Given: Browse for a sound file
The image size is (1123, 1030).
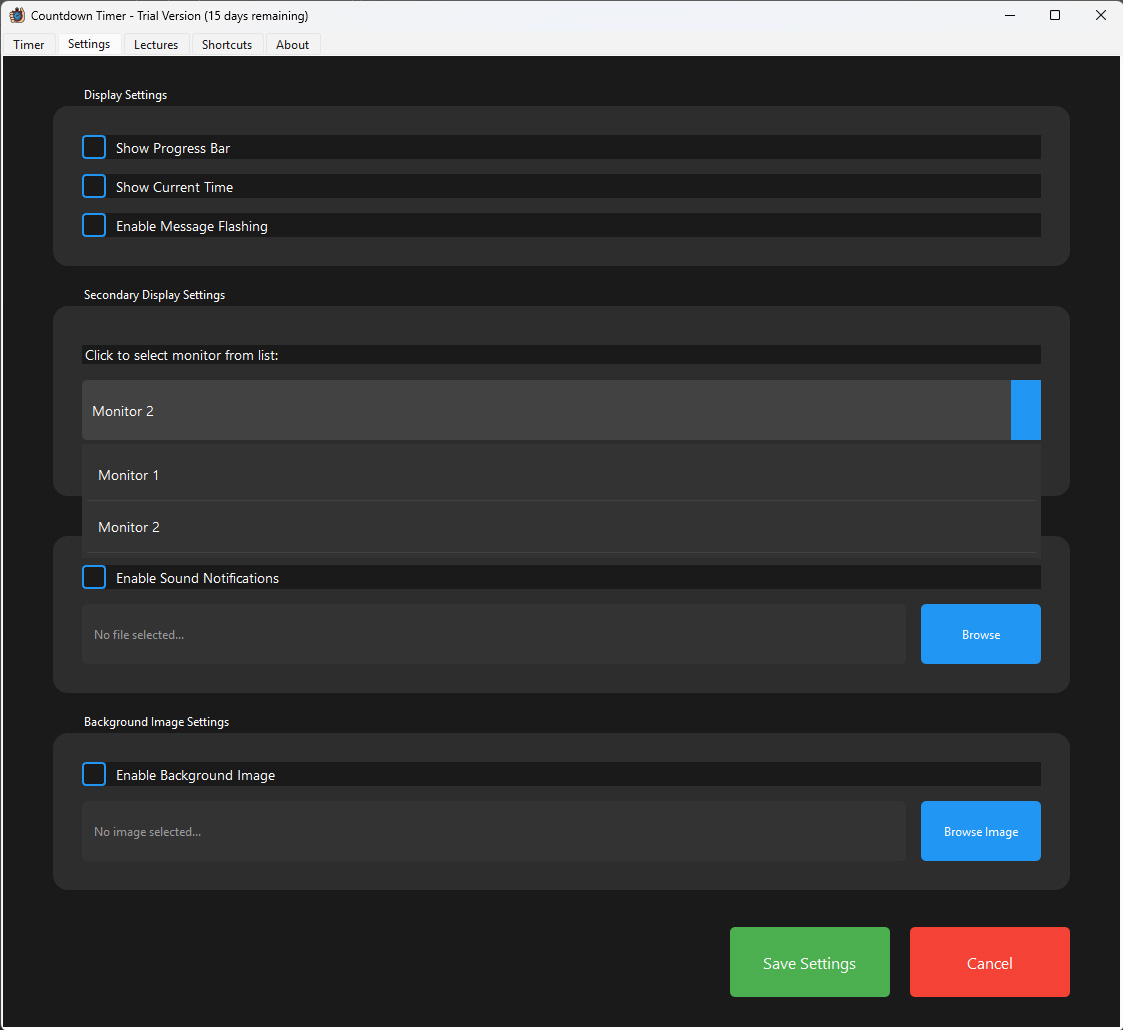Looking at the screenshot, I should [x=980, y=634].
